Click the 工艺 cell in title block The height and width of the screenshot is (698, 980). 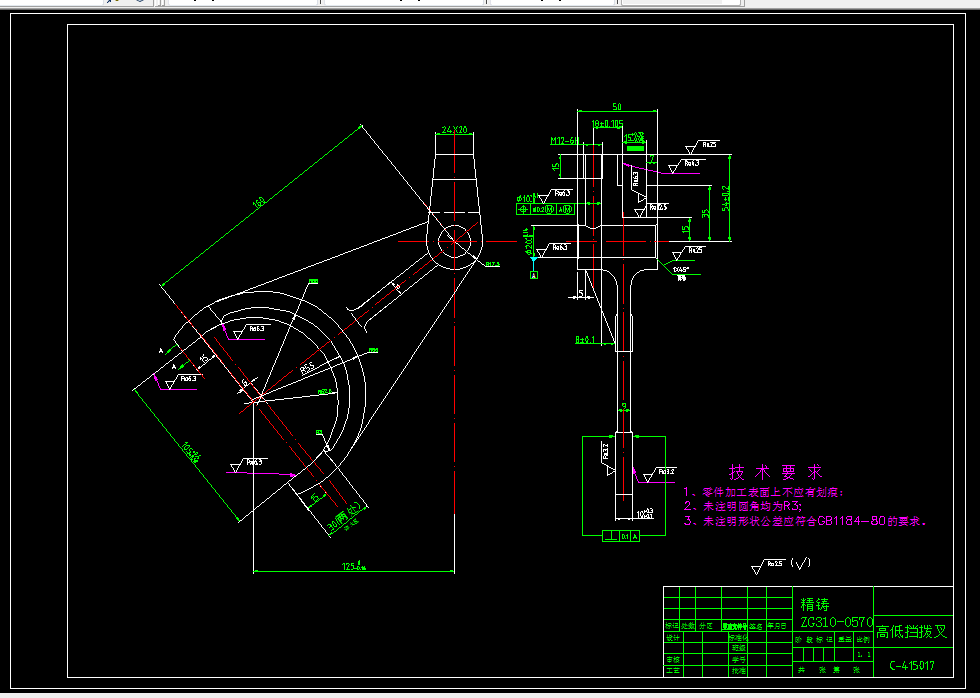point(672,671)
